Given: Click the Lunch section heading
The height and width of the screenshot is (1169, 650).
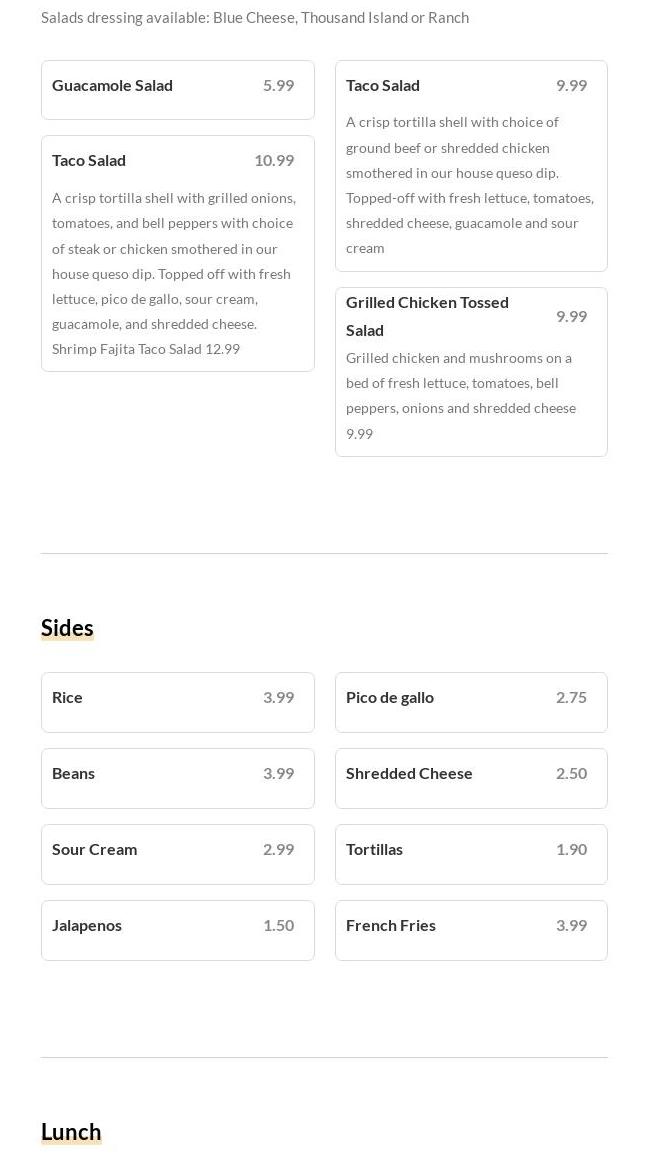Looking at the screenshot, I should [x=71, y=1132].
